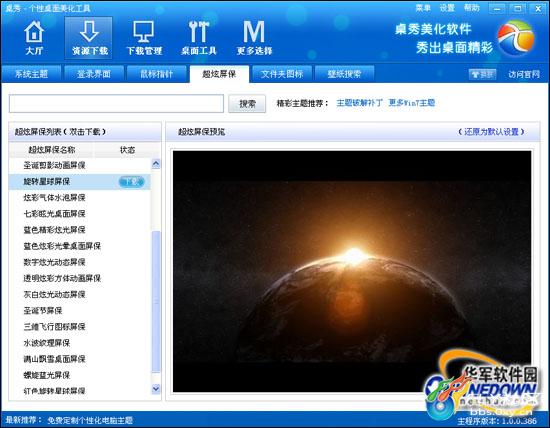550x428 pixels.
Task: Select 水波纹理屏保 in the list
Action: click(x=80, y=343)
